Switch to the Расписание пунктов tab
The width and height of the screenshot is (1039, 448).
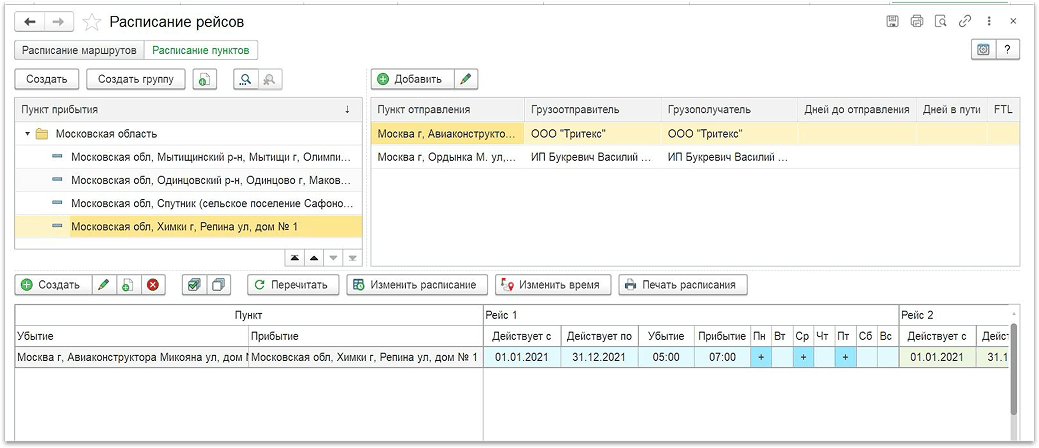pyautogui.click(x=201, y=50)
